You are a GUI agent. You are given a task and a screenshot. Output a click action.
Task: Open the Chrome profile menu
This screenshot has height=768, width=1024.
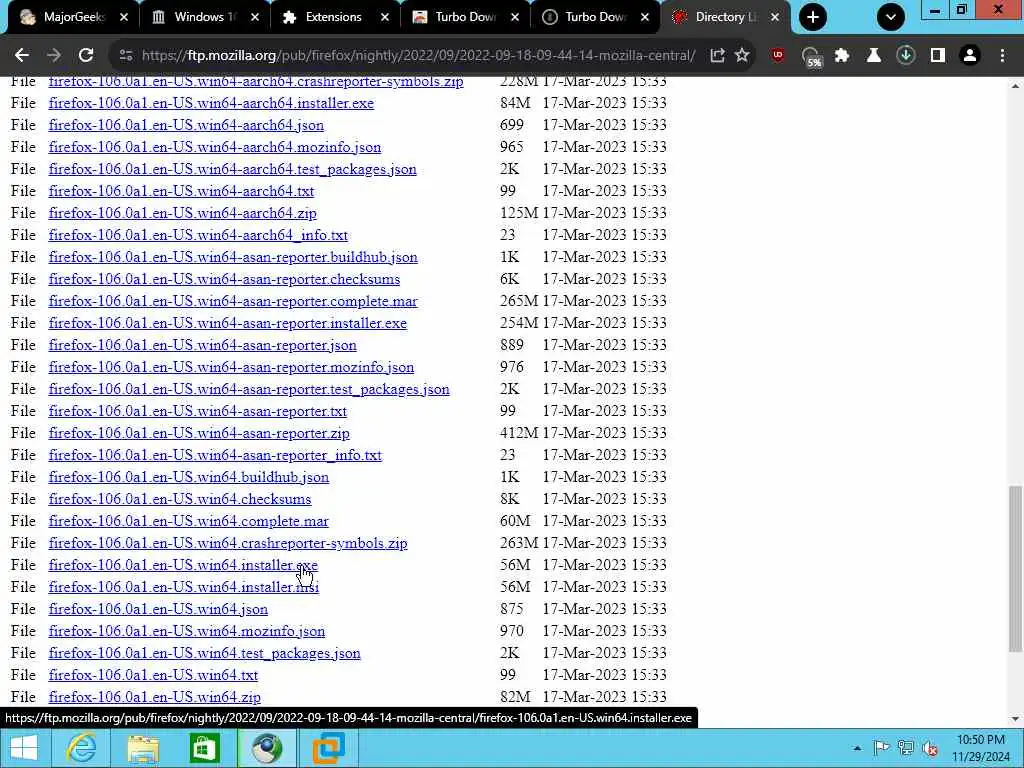[970, 56]
